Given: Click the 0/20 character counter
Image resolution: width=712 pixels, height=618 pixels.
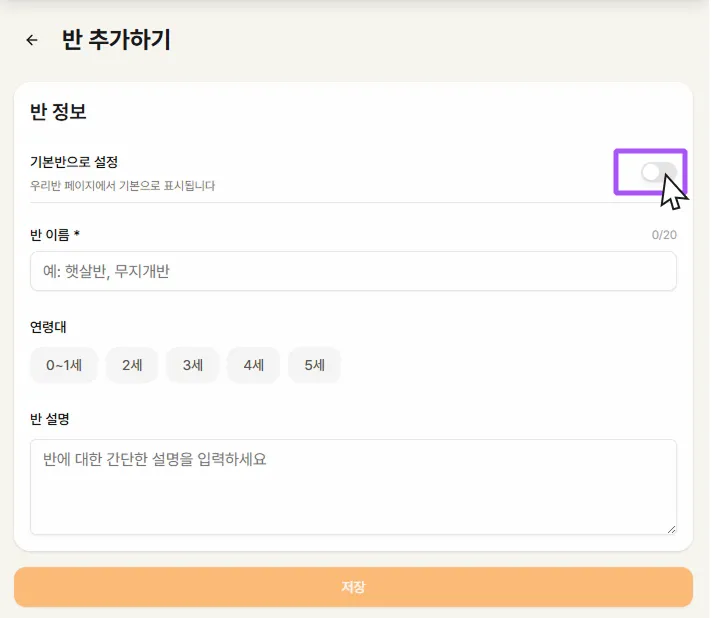Looking at the screenshot, I should coord(664,235).
